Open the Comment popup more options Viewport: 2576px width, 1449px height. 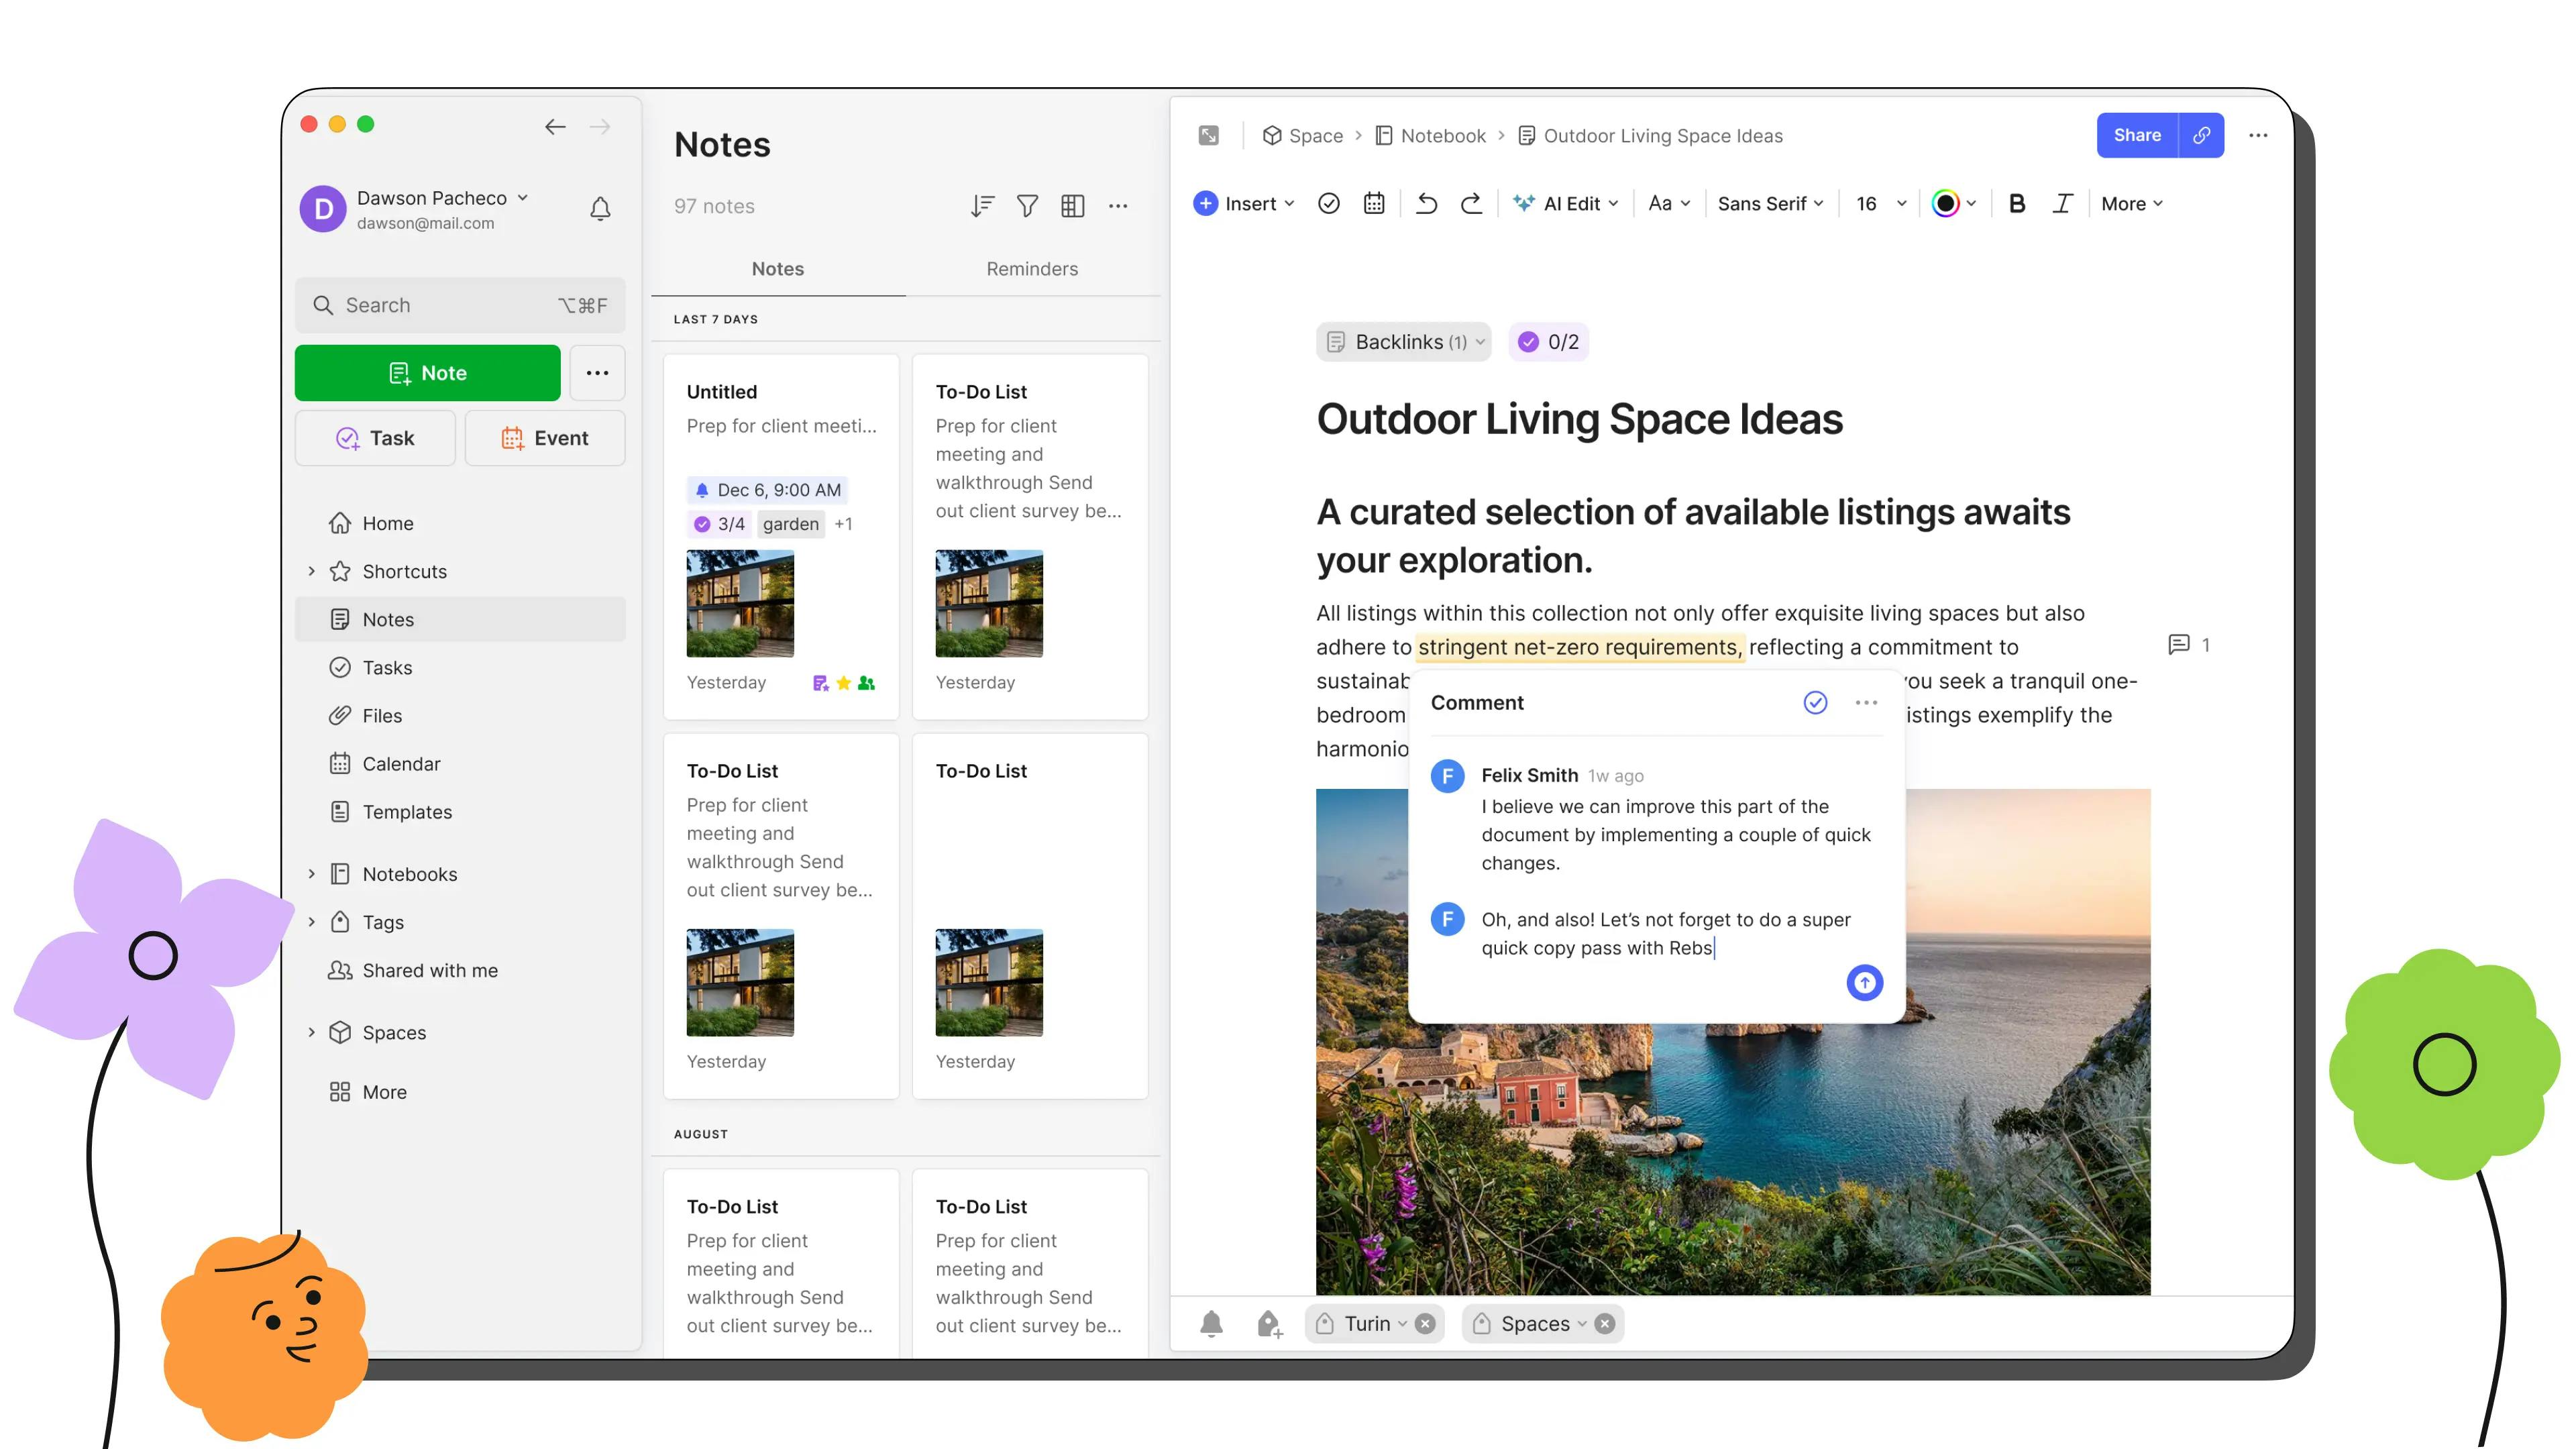tap(1866, 703)
